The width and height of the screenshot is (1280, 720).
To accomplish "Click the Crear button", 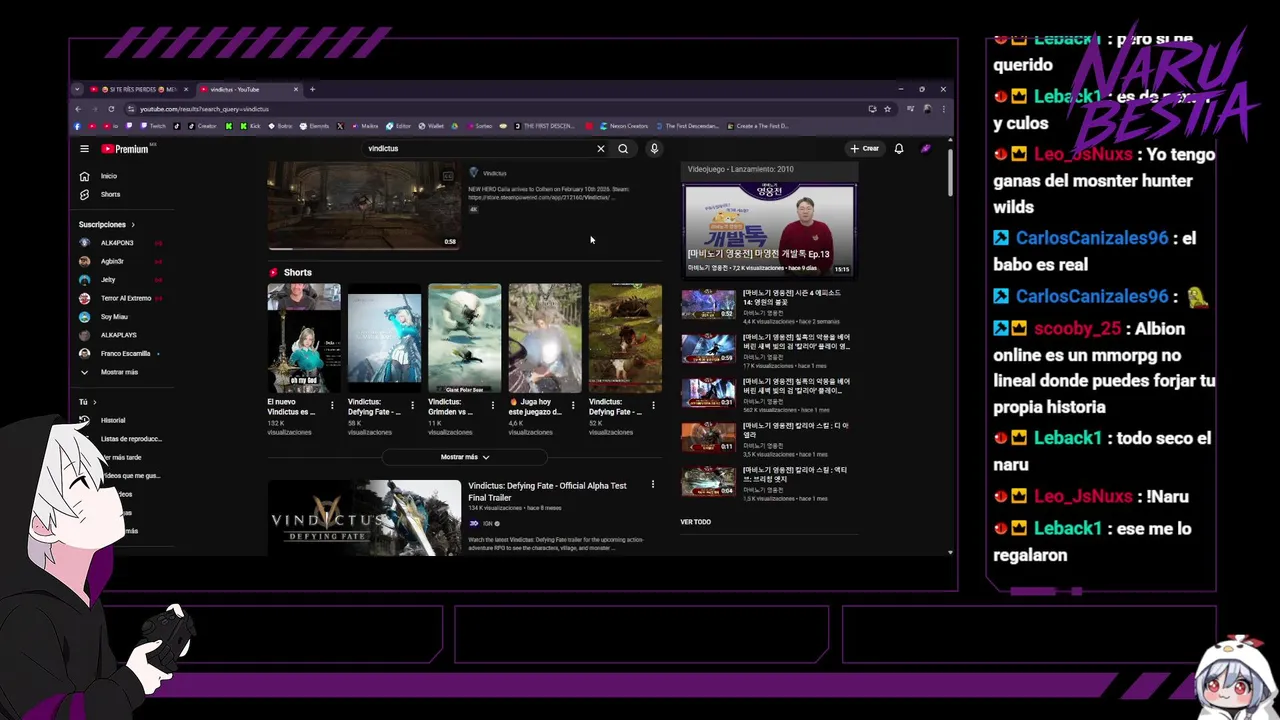I will pyautogui.click(x=865, y=148).
